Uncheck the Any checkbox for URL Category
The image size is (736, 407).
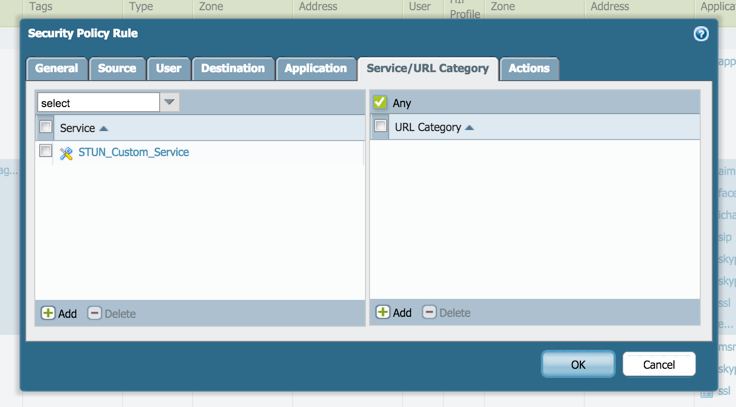tap(380, 102)
